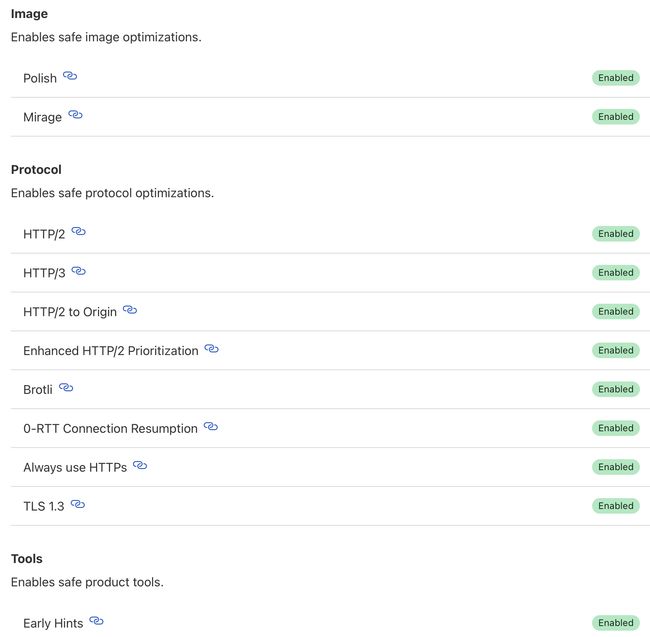The image size is (650, 637).
Task: Select the Enabled badge for TLS 1.3
Action: click(x=616, y=506)
